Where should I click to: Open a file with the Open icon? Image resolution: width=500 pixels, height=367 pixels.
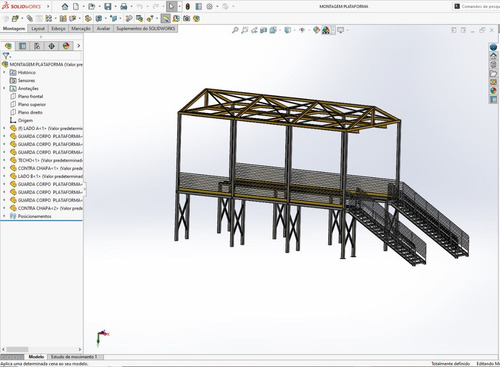pyautogui.click(x=91, y=6)
